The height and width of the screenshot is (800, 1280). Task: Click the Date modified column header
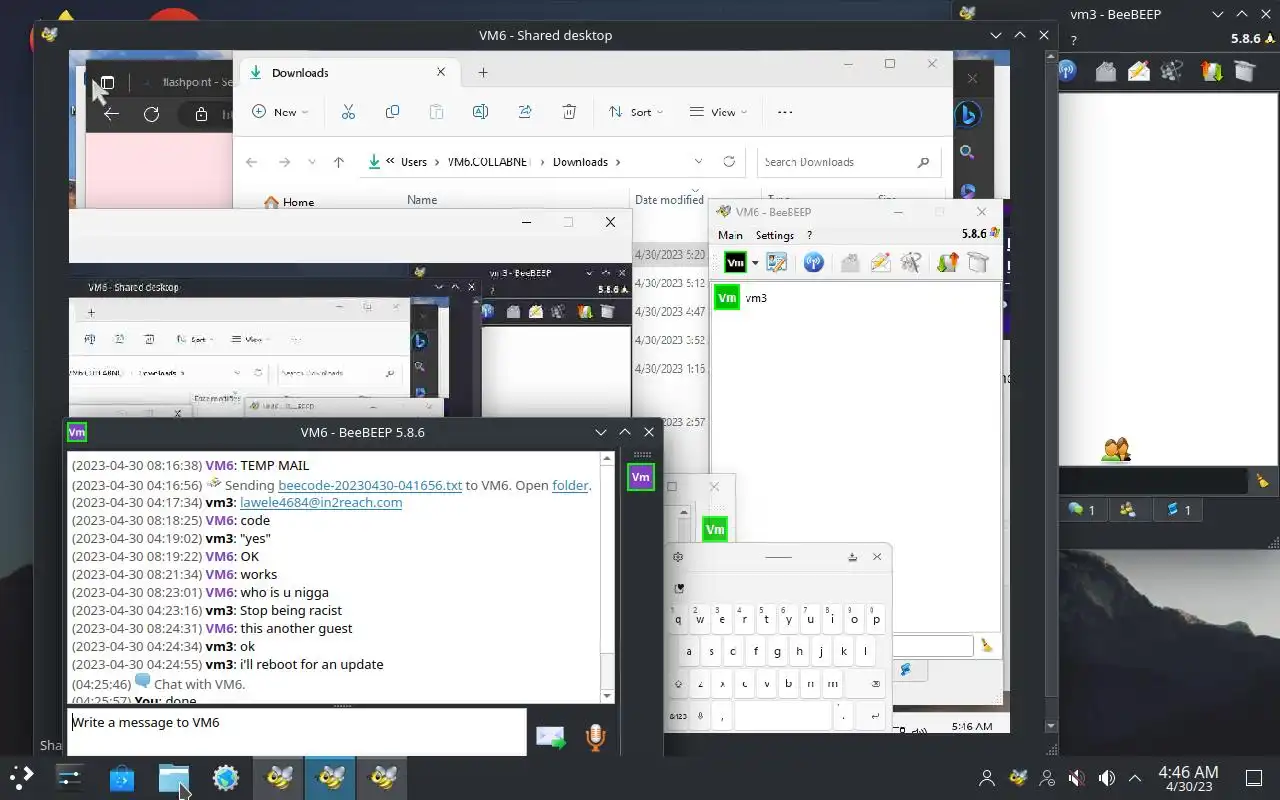coord(669,200)
